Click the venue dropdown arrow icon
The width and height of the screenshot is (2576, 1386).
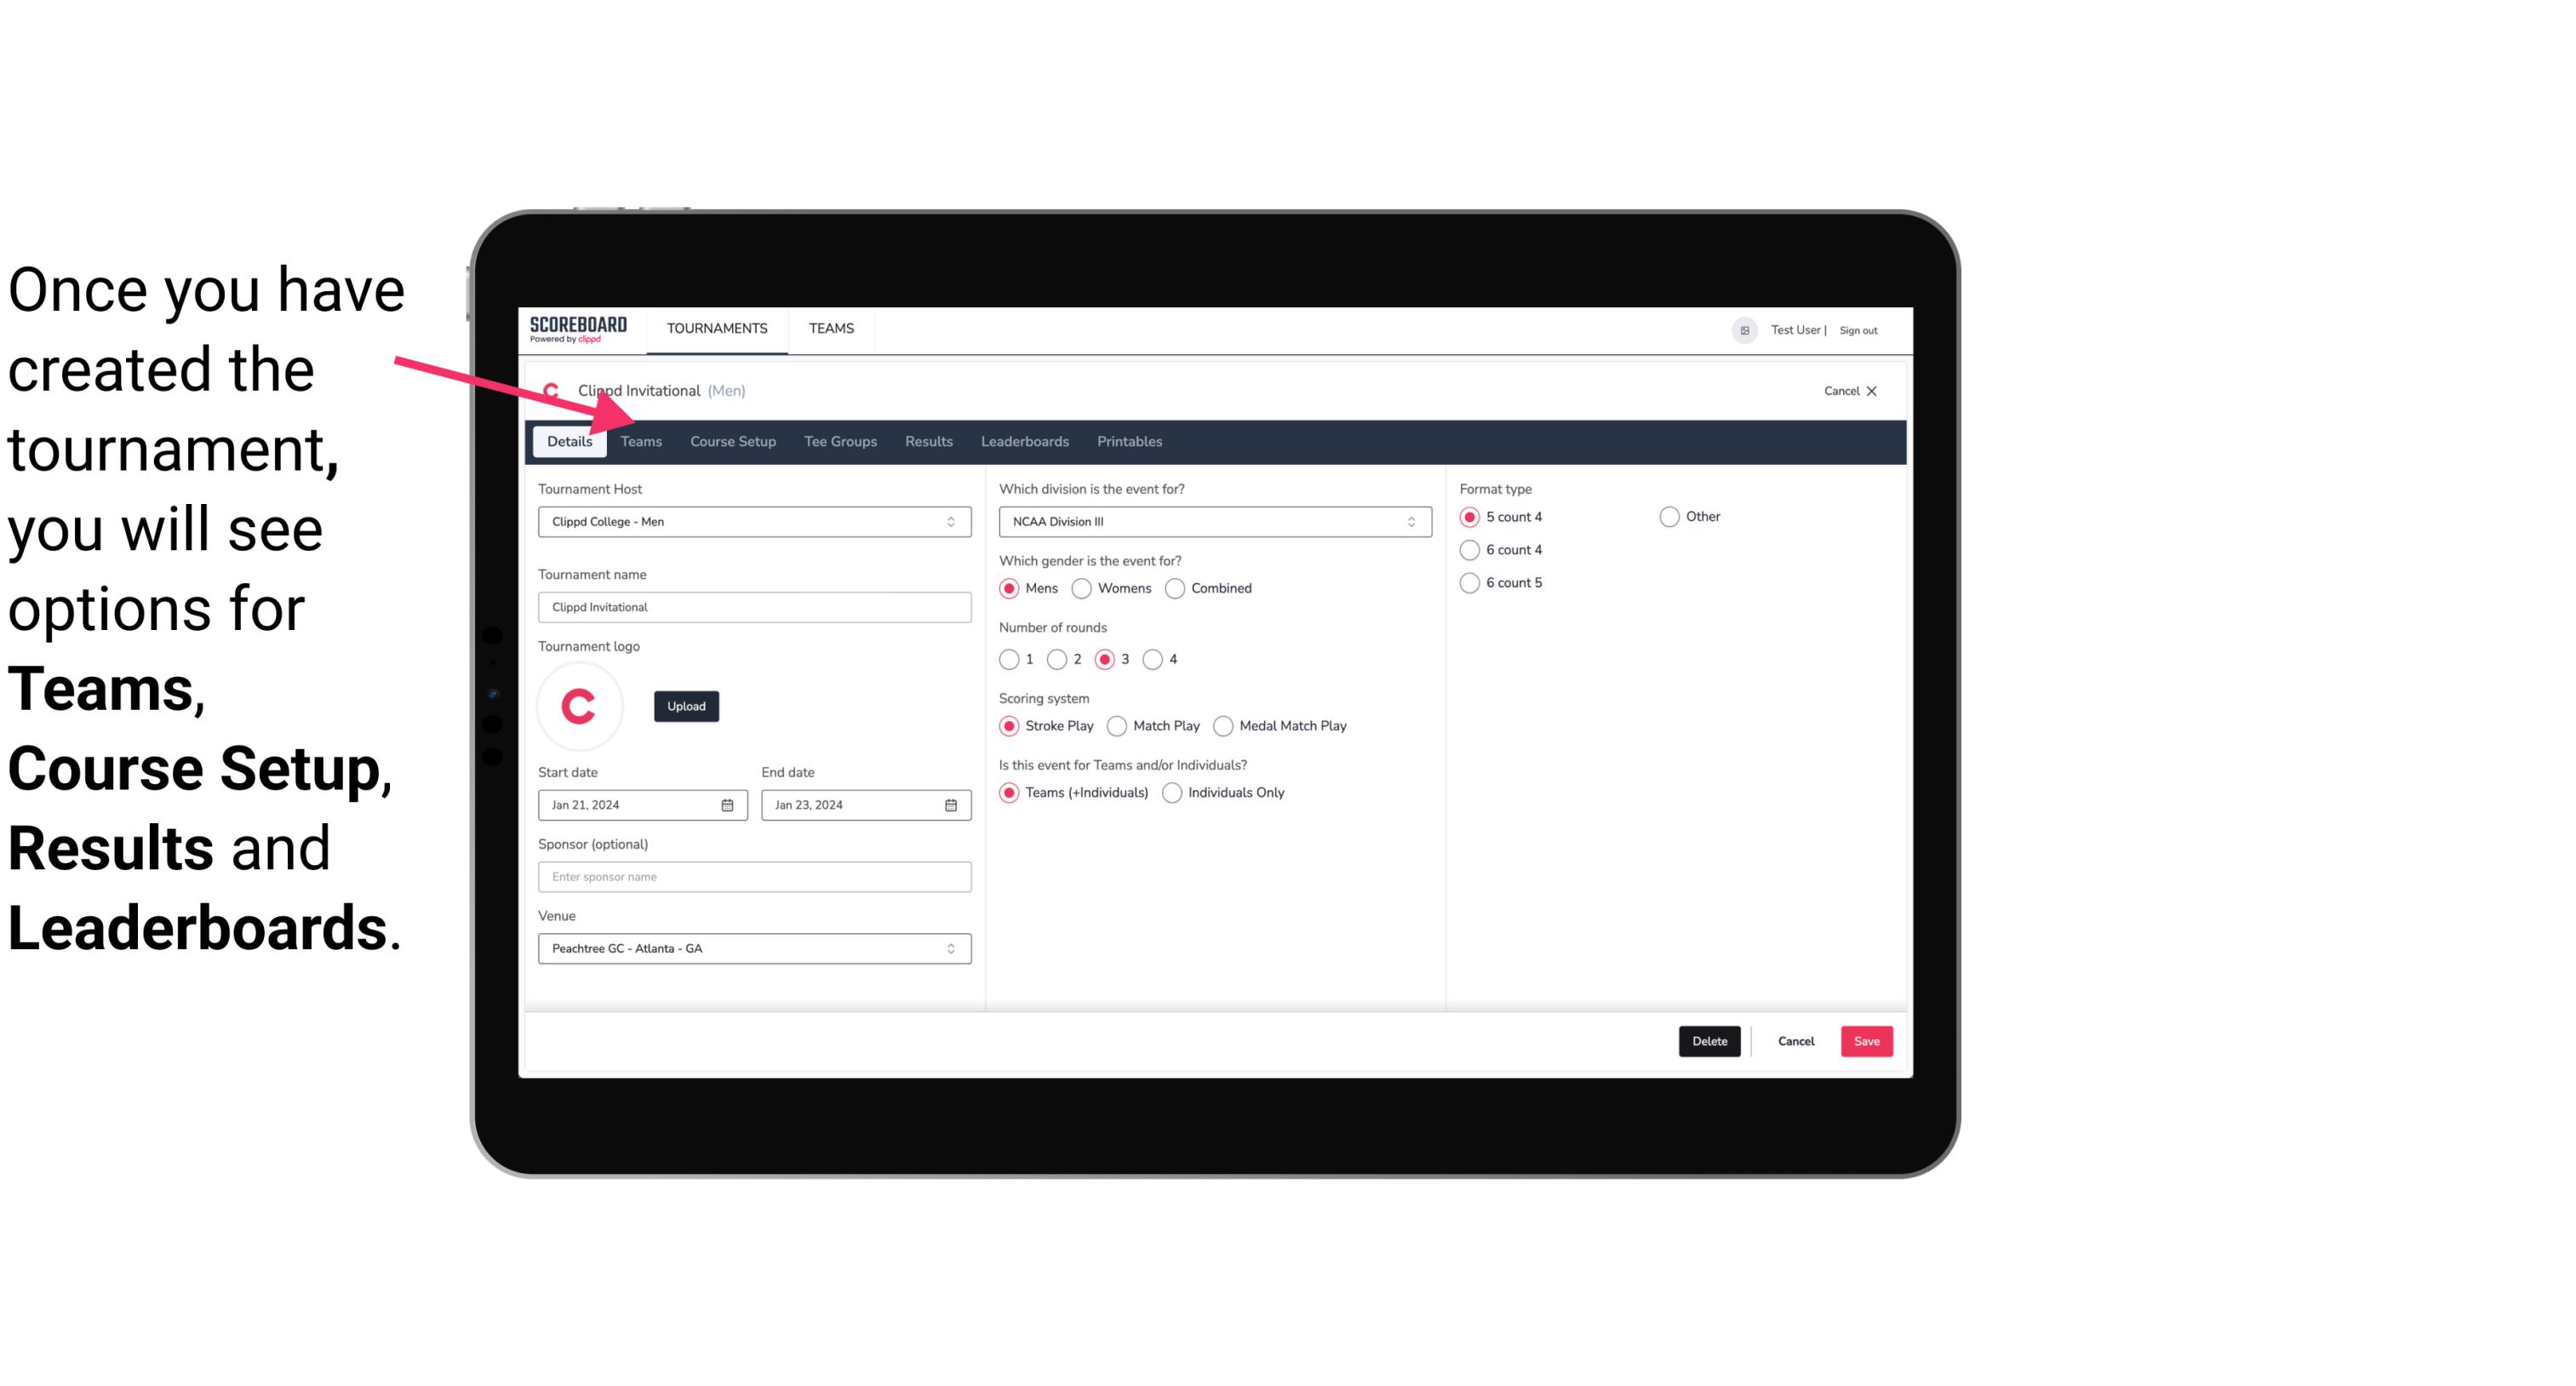(x=952, y=948)
